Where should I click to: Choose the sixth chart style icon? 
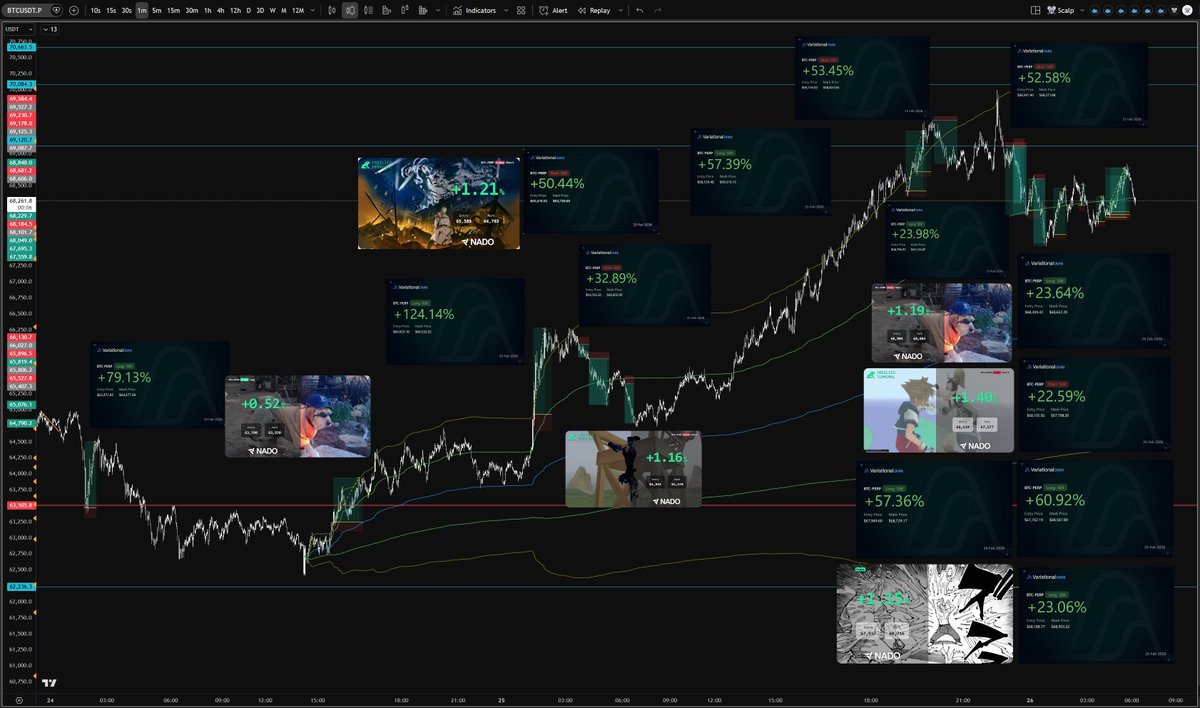423,10
